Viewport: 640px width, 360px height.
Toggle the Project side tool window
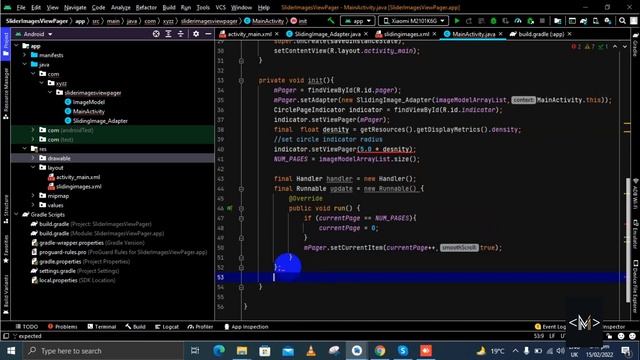click(x=6, y=44)
